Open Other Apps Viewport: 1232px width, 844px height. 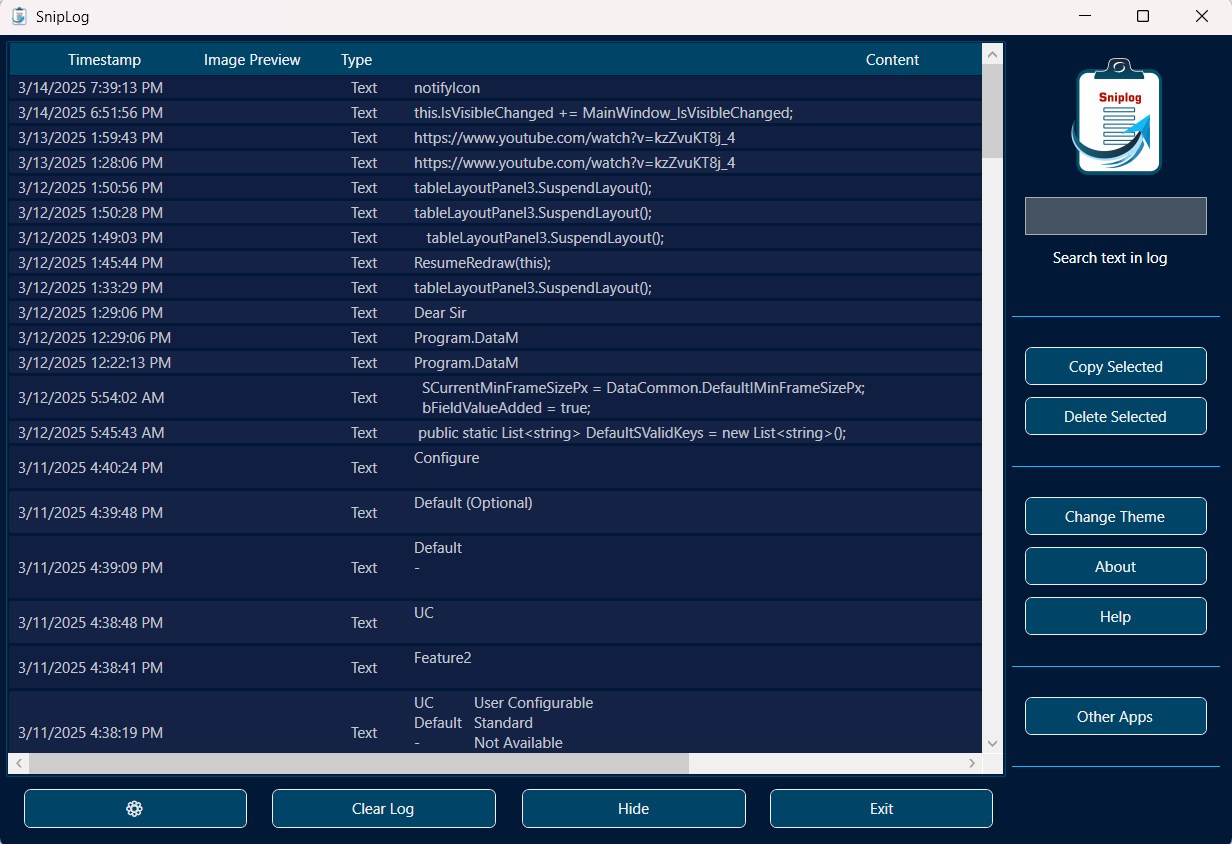coord(1115,716)
